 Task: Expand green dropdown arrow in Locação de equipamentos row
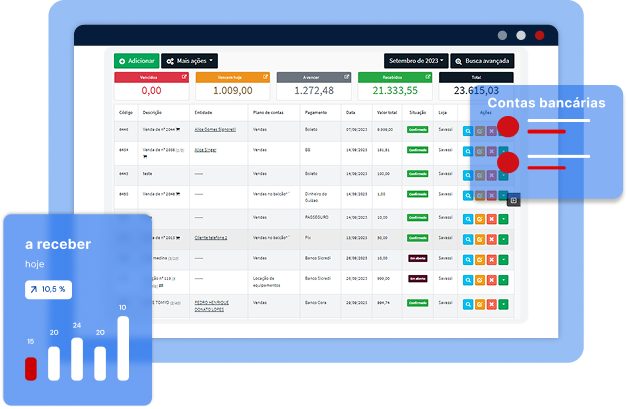coord(503,280)
